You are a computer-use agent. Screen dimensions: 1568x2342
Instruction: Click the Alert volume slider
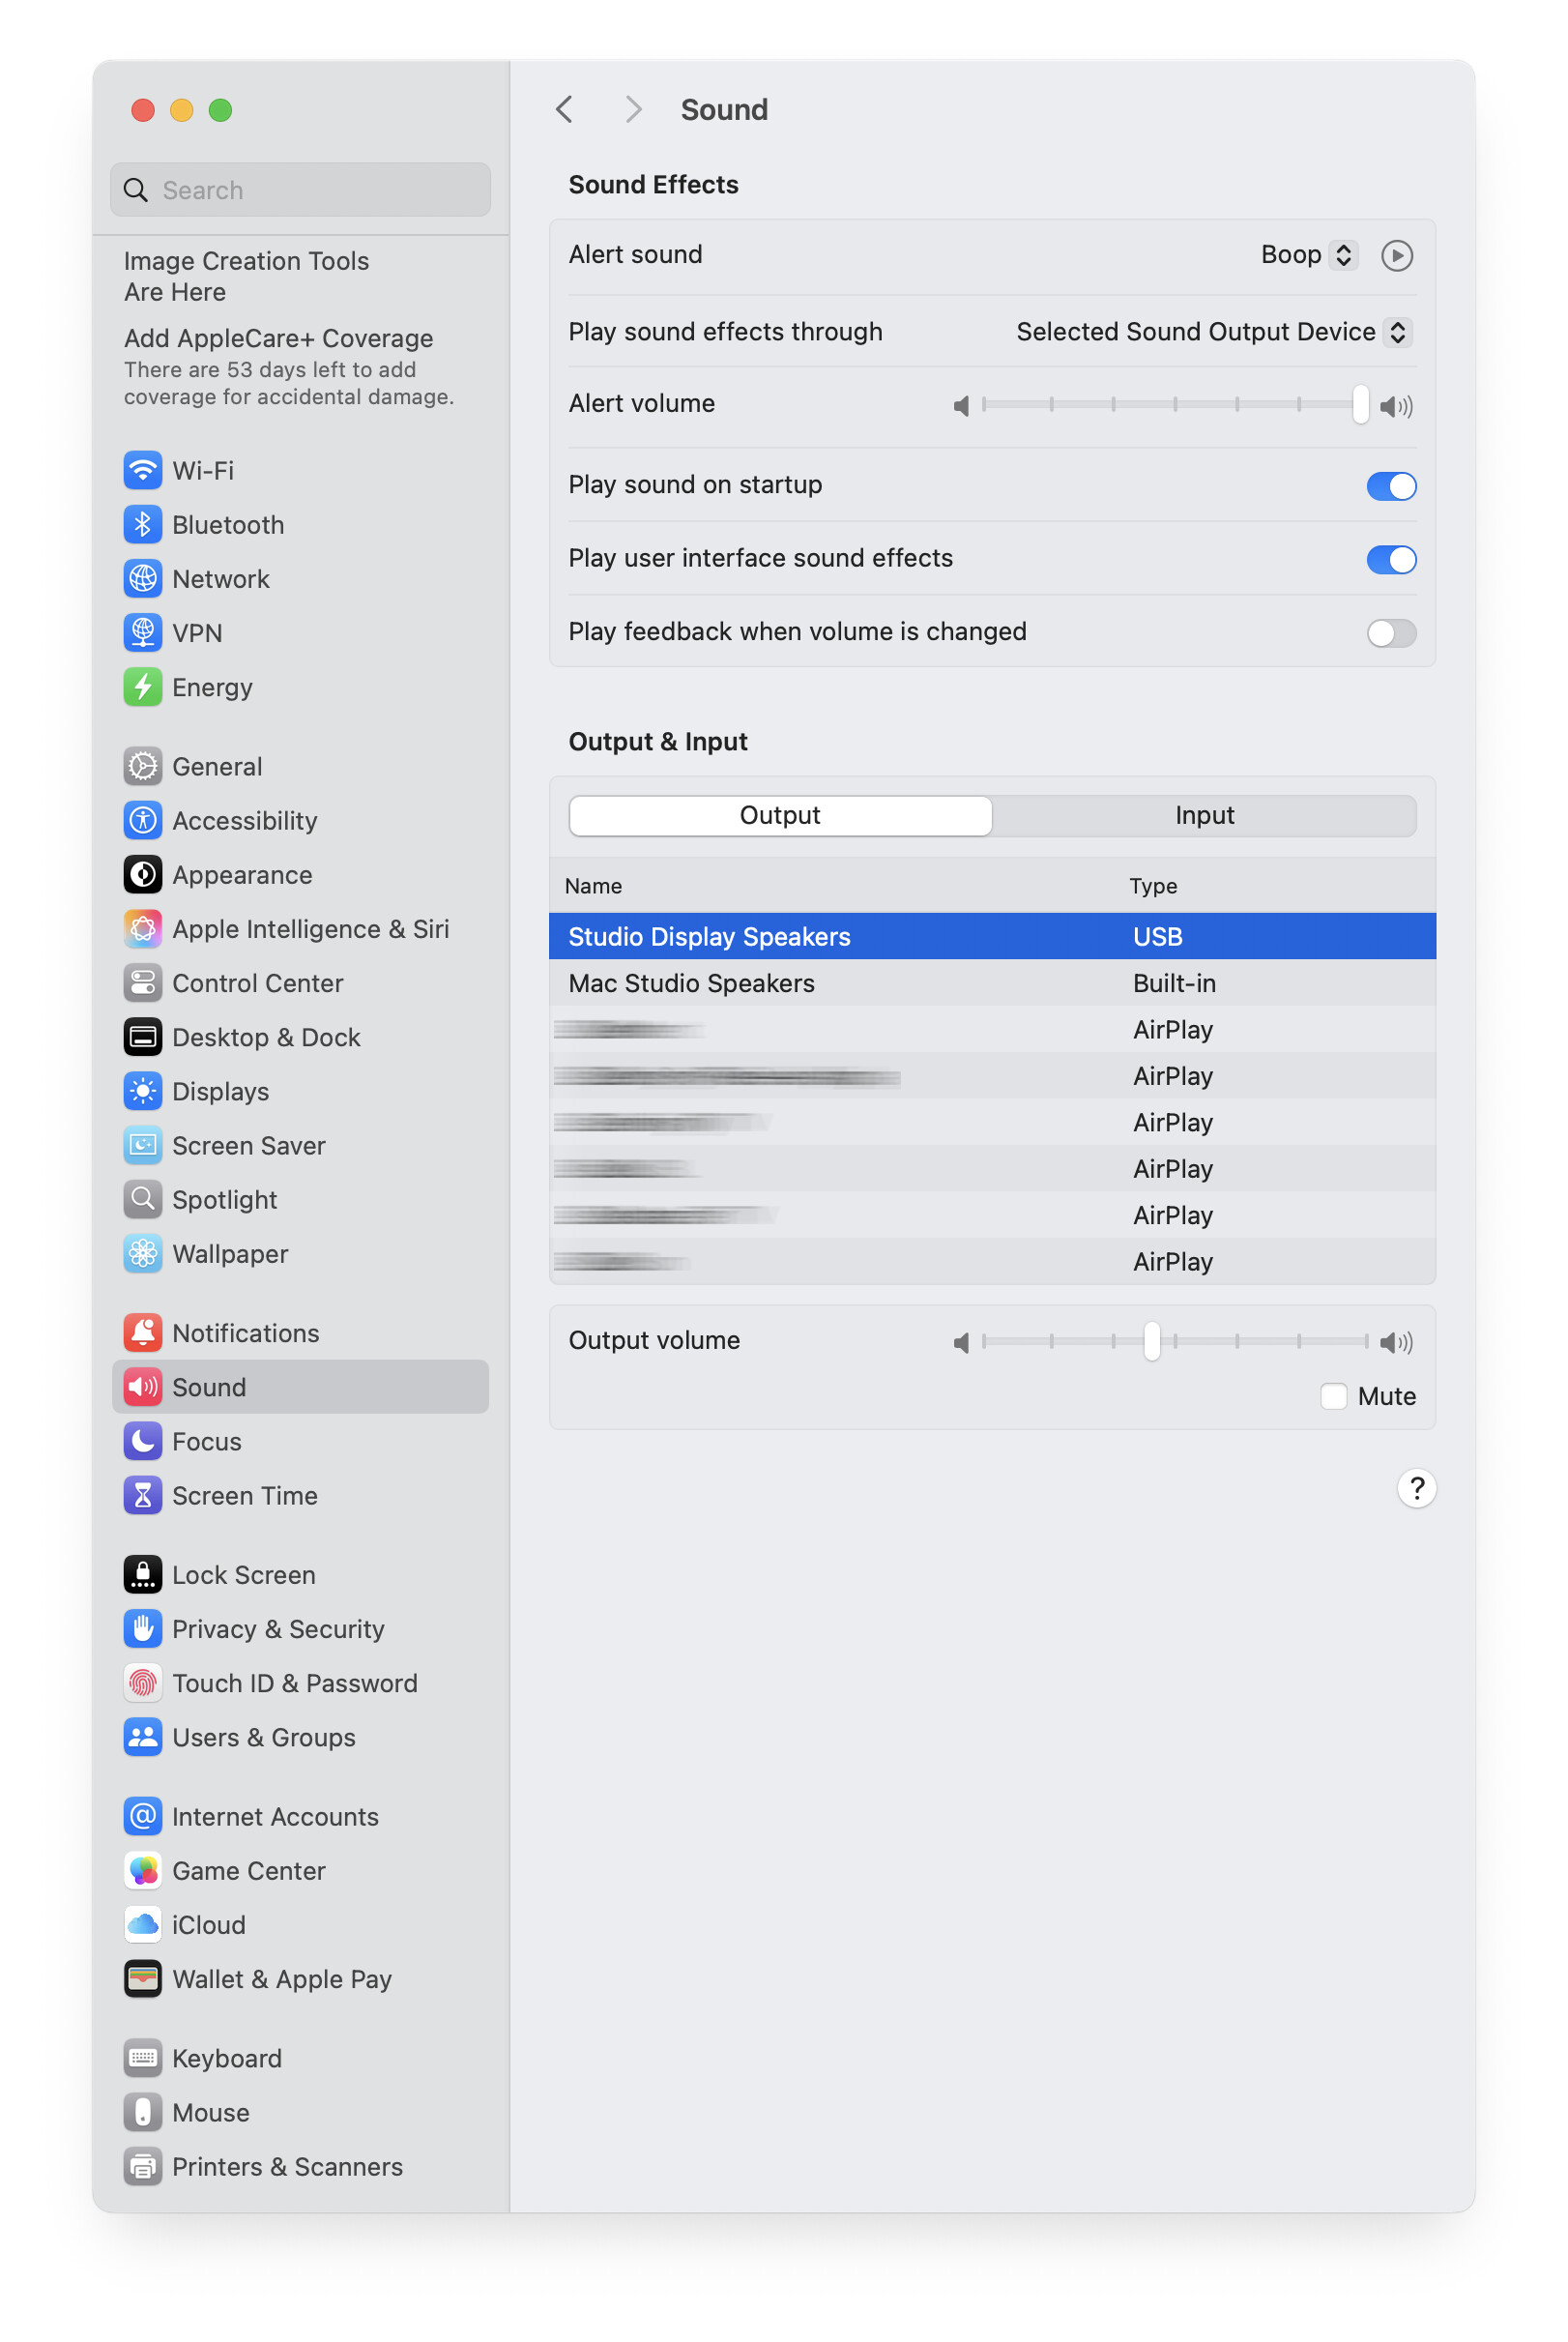pos(1174,404)
